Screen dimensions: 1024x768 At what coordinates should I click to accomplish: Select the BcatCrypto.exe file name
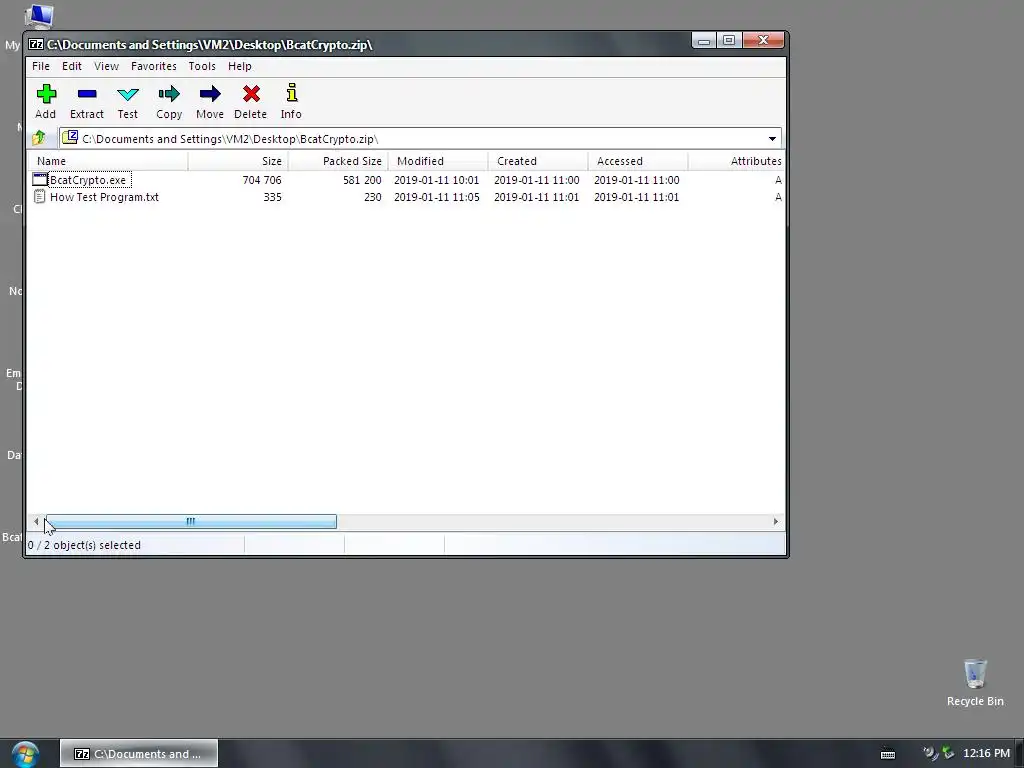click(88, 180)
